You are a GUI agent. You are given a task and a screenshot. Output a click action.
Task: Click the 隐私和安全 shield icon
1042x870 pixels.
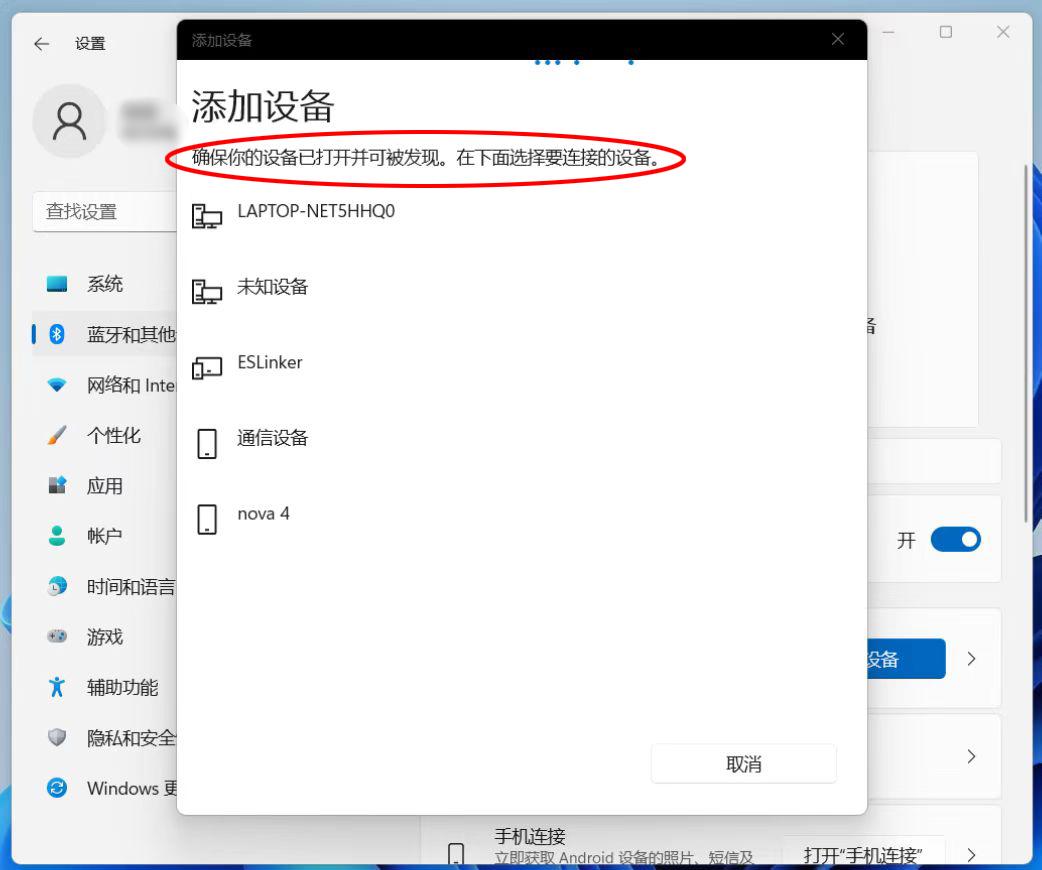coord(57,737)
